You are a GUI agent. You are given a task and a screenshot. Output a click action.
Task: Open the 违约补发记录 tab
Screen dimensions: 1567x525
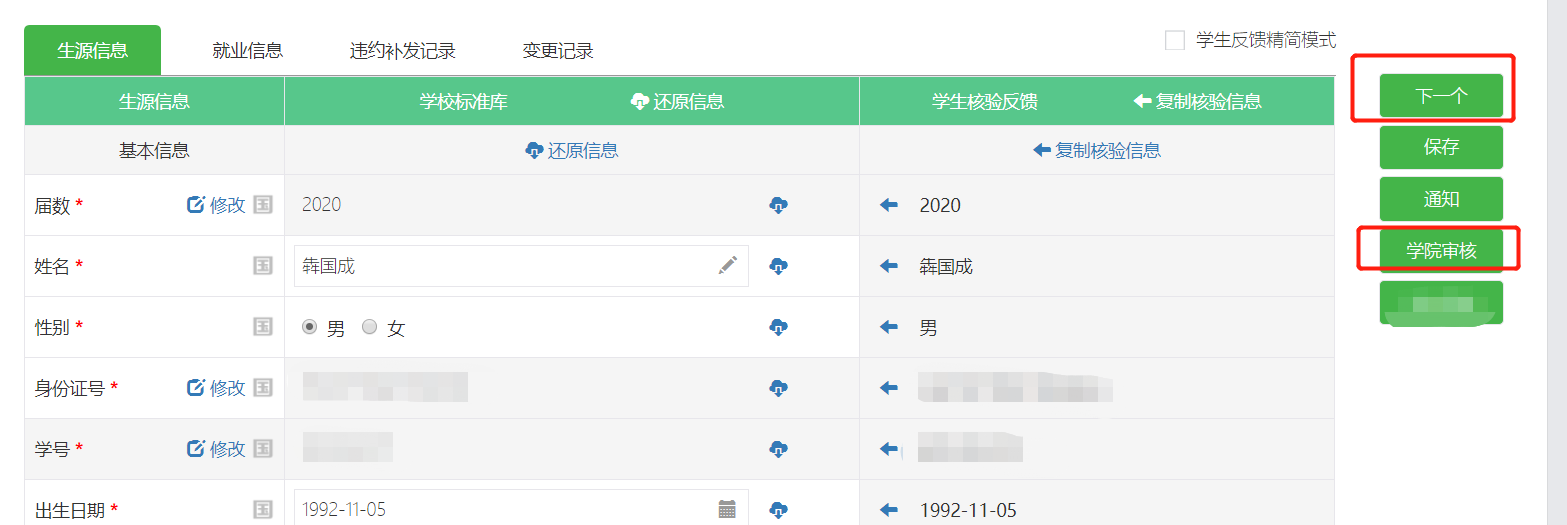[x=402, y=50]
